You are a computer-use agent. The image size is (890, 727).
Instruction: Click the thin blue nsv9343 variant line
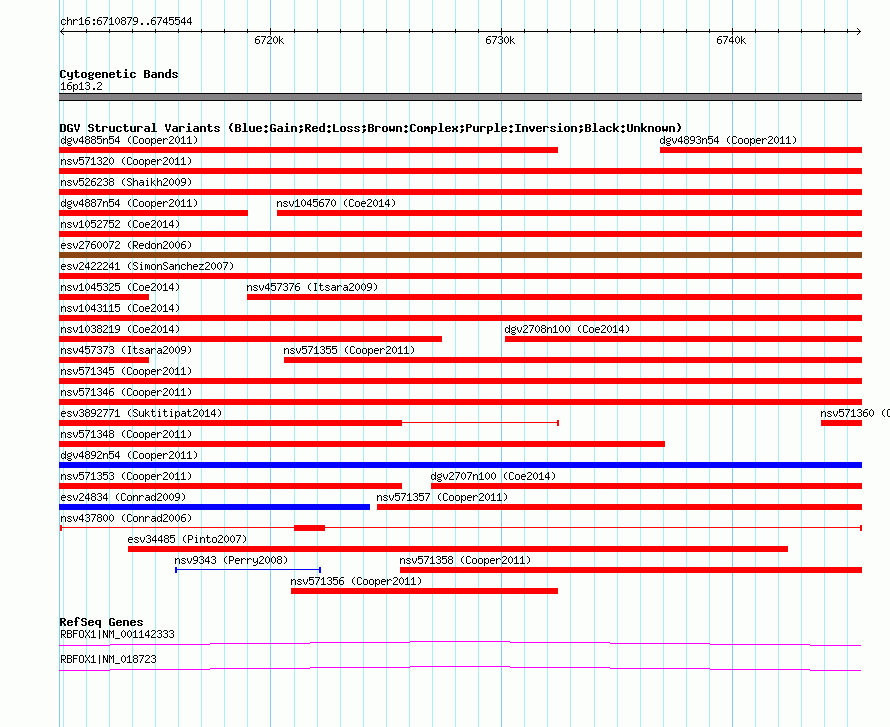[248, 570]
